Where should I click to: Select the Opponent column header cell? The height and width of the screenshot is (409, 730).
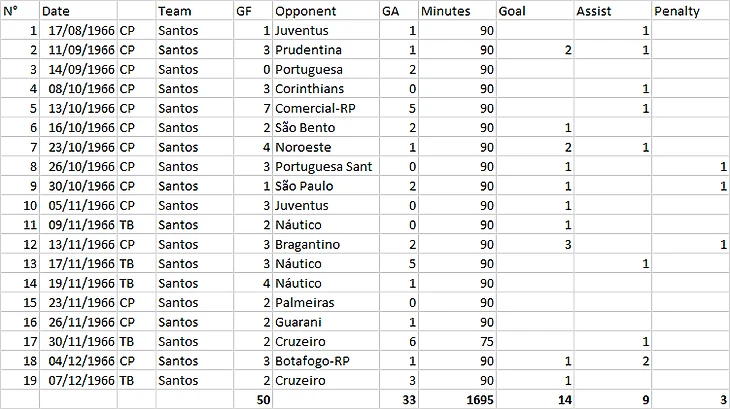pos(325,11)
